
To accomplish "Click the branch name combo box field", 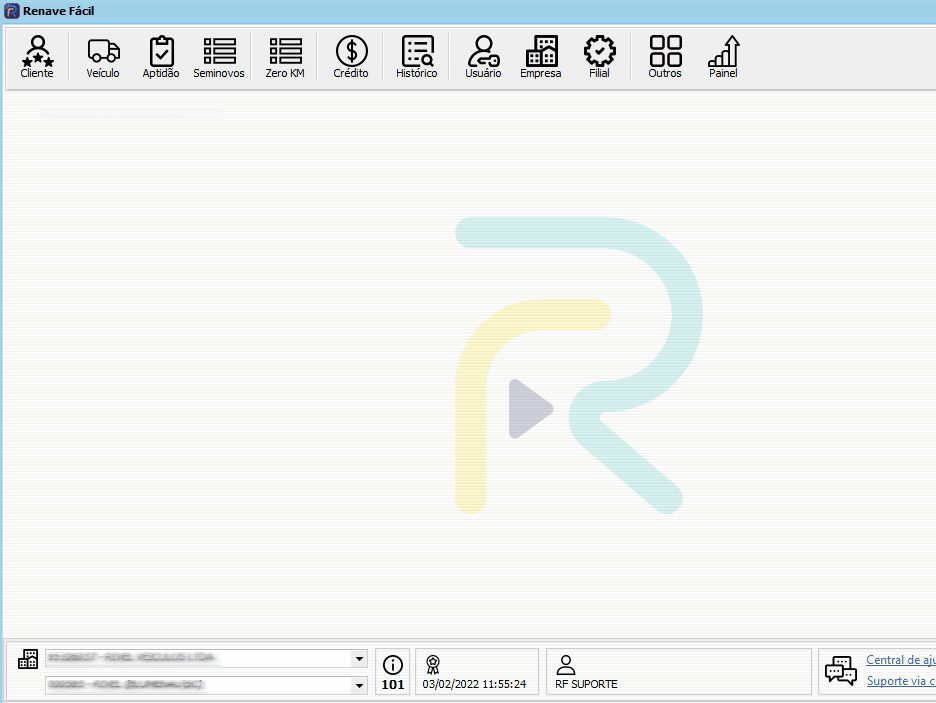I will click(x=206, y=685).
